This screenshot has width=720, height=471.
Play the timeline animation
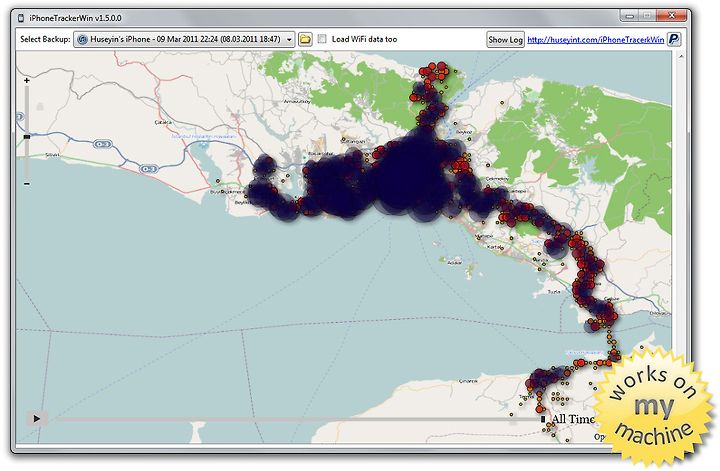tap(37, 418)
